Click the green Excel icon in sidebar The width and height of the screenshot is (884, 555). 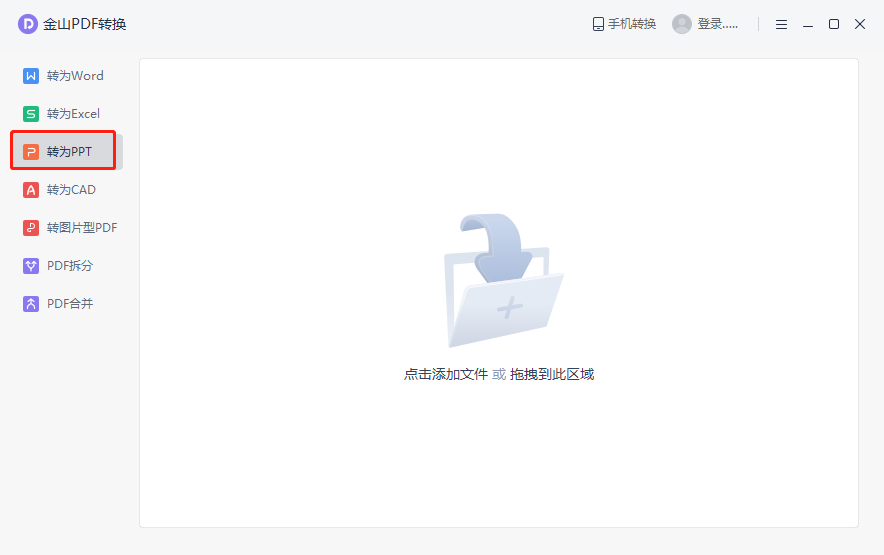31,114
